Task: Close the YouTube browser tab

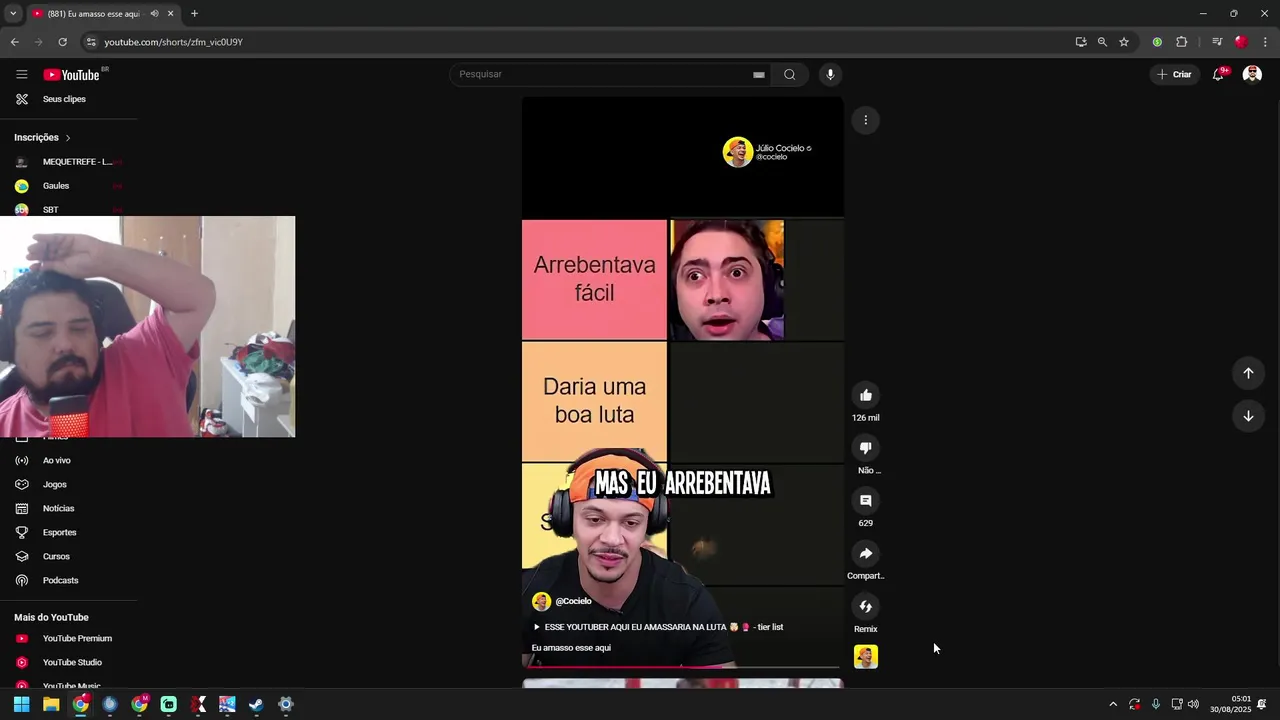Action: click(x=170, y=14)
